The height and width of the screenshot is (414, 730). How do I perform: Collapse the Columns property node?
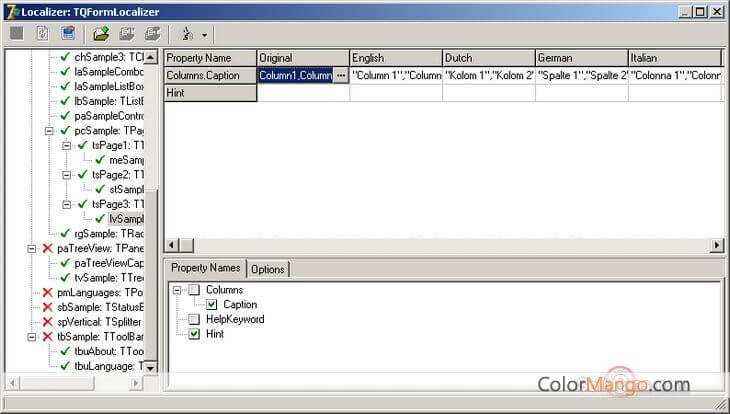coord(177,290)
